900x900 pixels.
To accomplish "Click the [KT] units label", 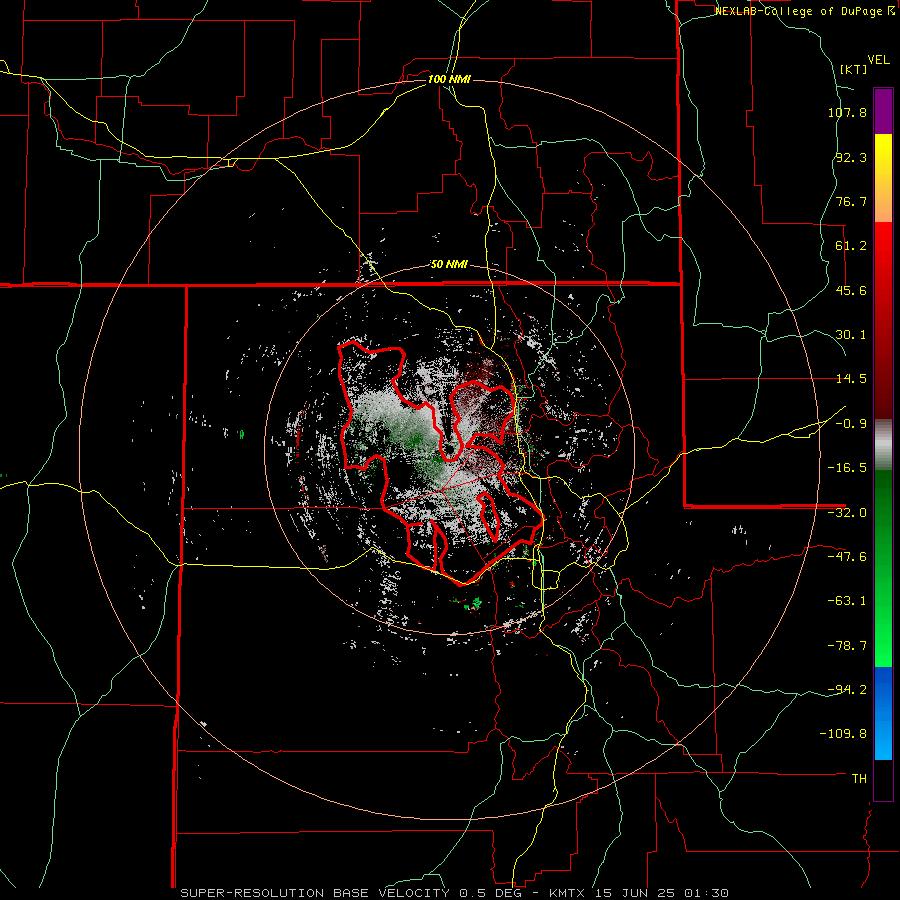I will [854, 69].
